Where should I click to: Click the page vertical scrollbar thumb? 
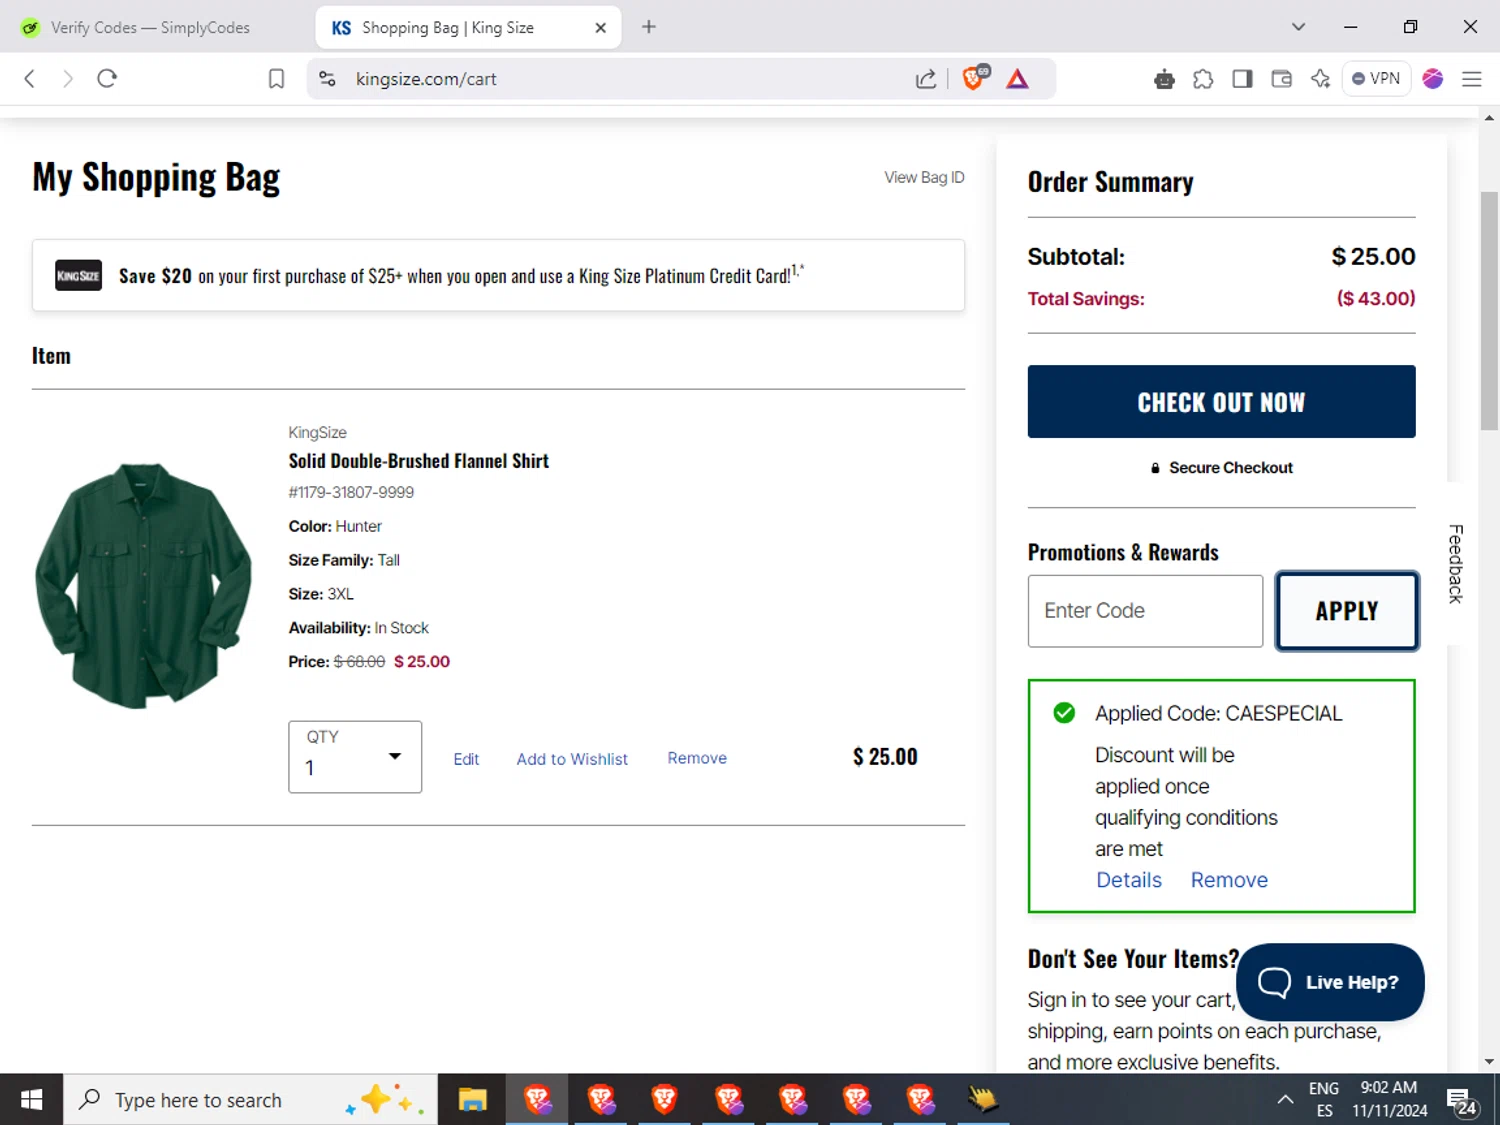point(1489,310)
